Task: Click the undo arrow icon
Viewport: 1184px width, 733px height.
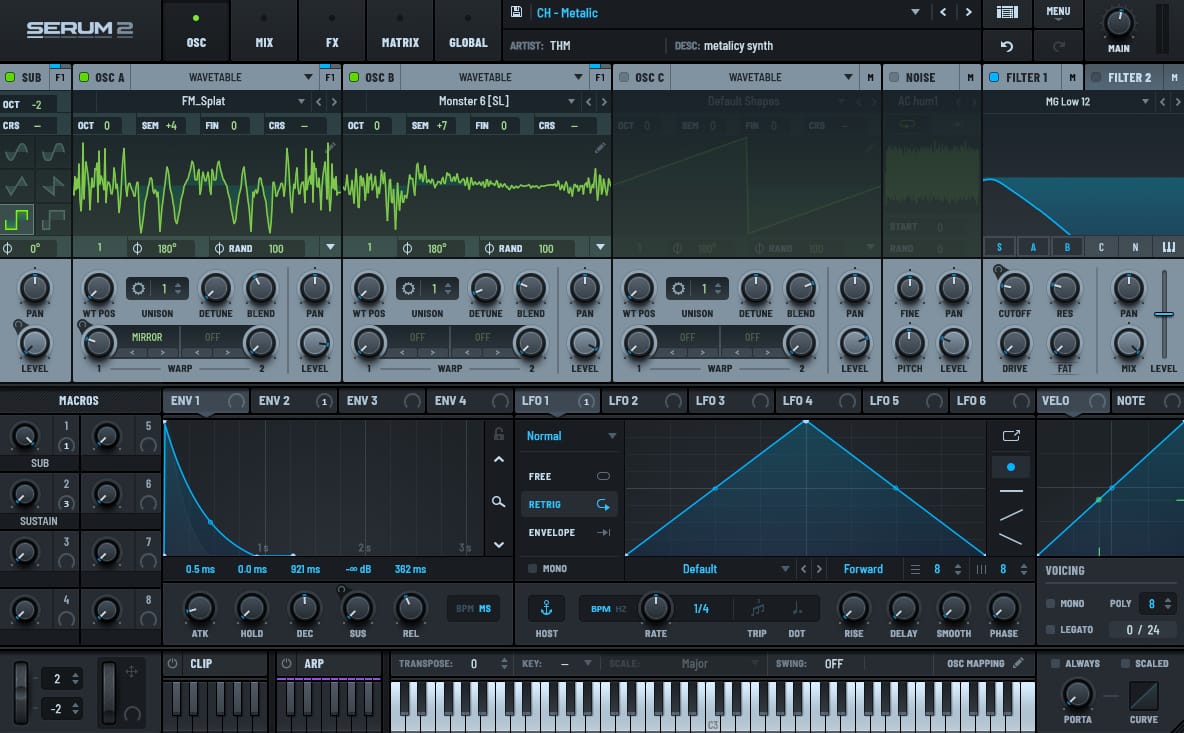Action: pos(1007,46)
